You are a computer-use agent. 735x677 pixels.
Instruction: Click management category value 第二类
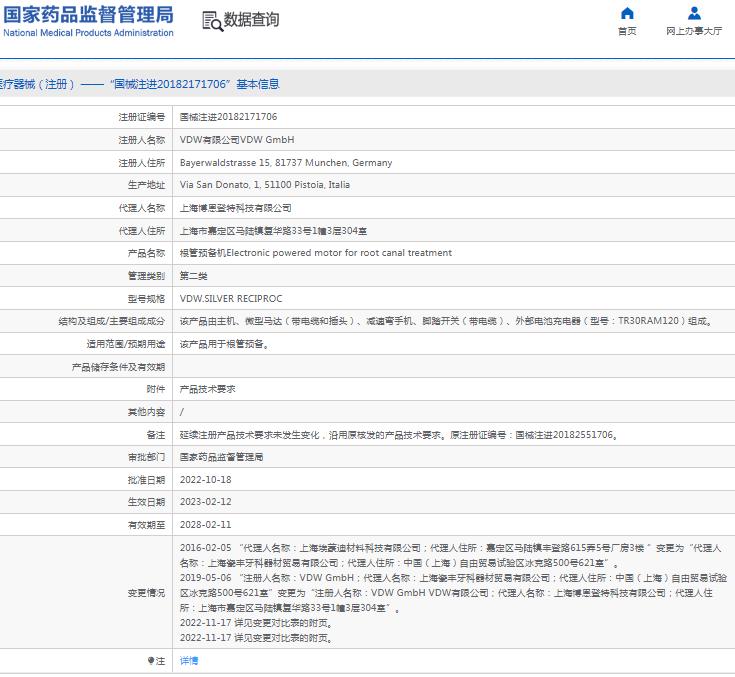pos(193,276)
